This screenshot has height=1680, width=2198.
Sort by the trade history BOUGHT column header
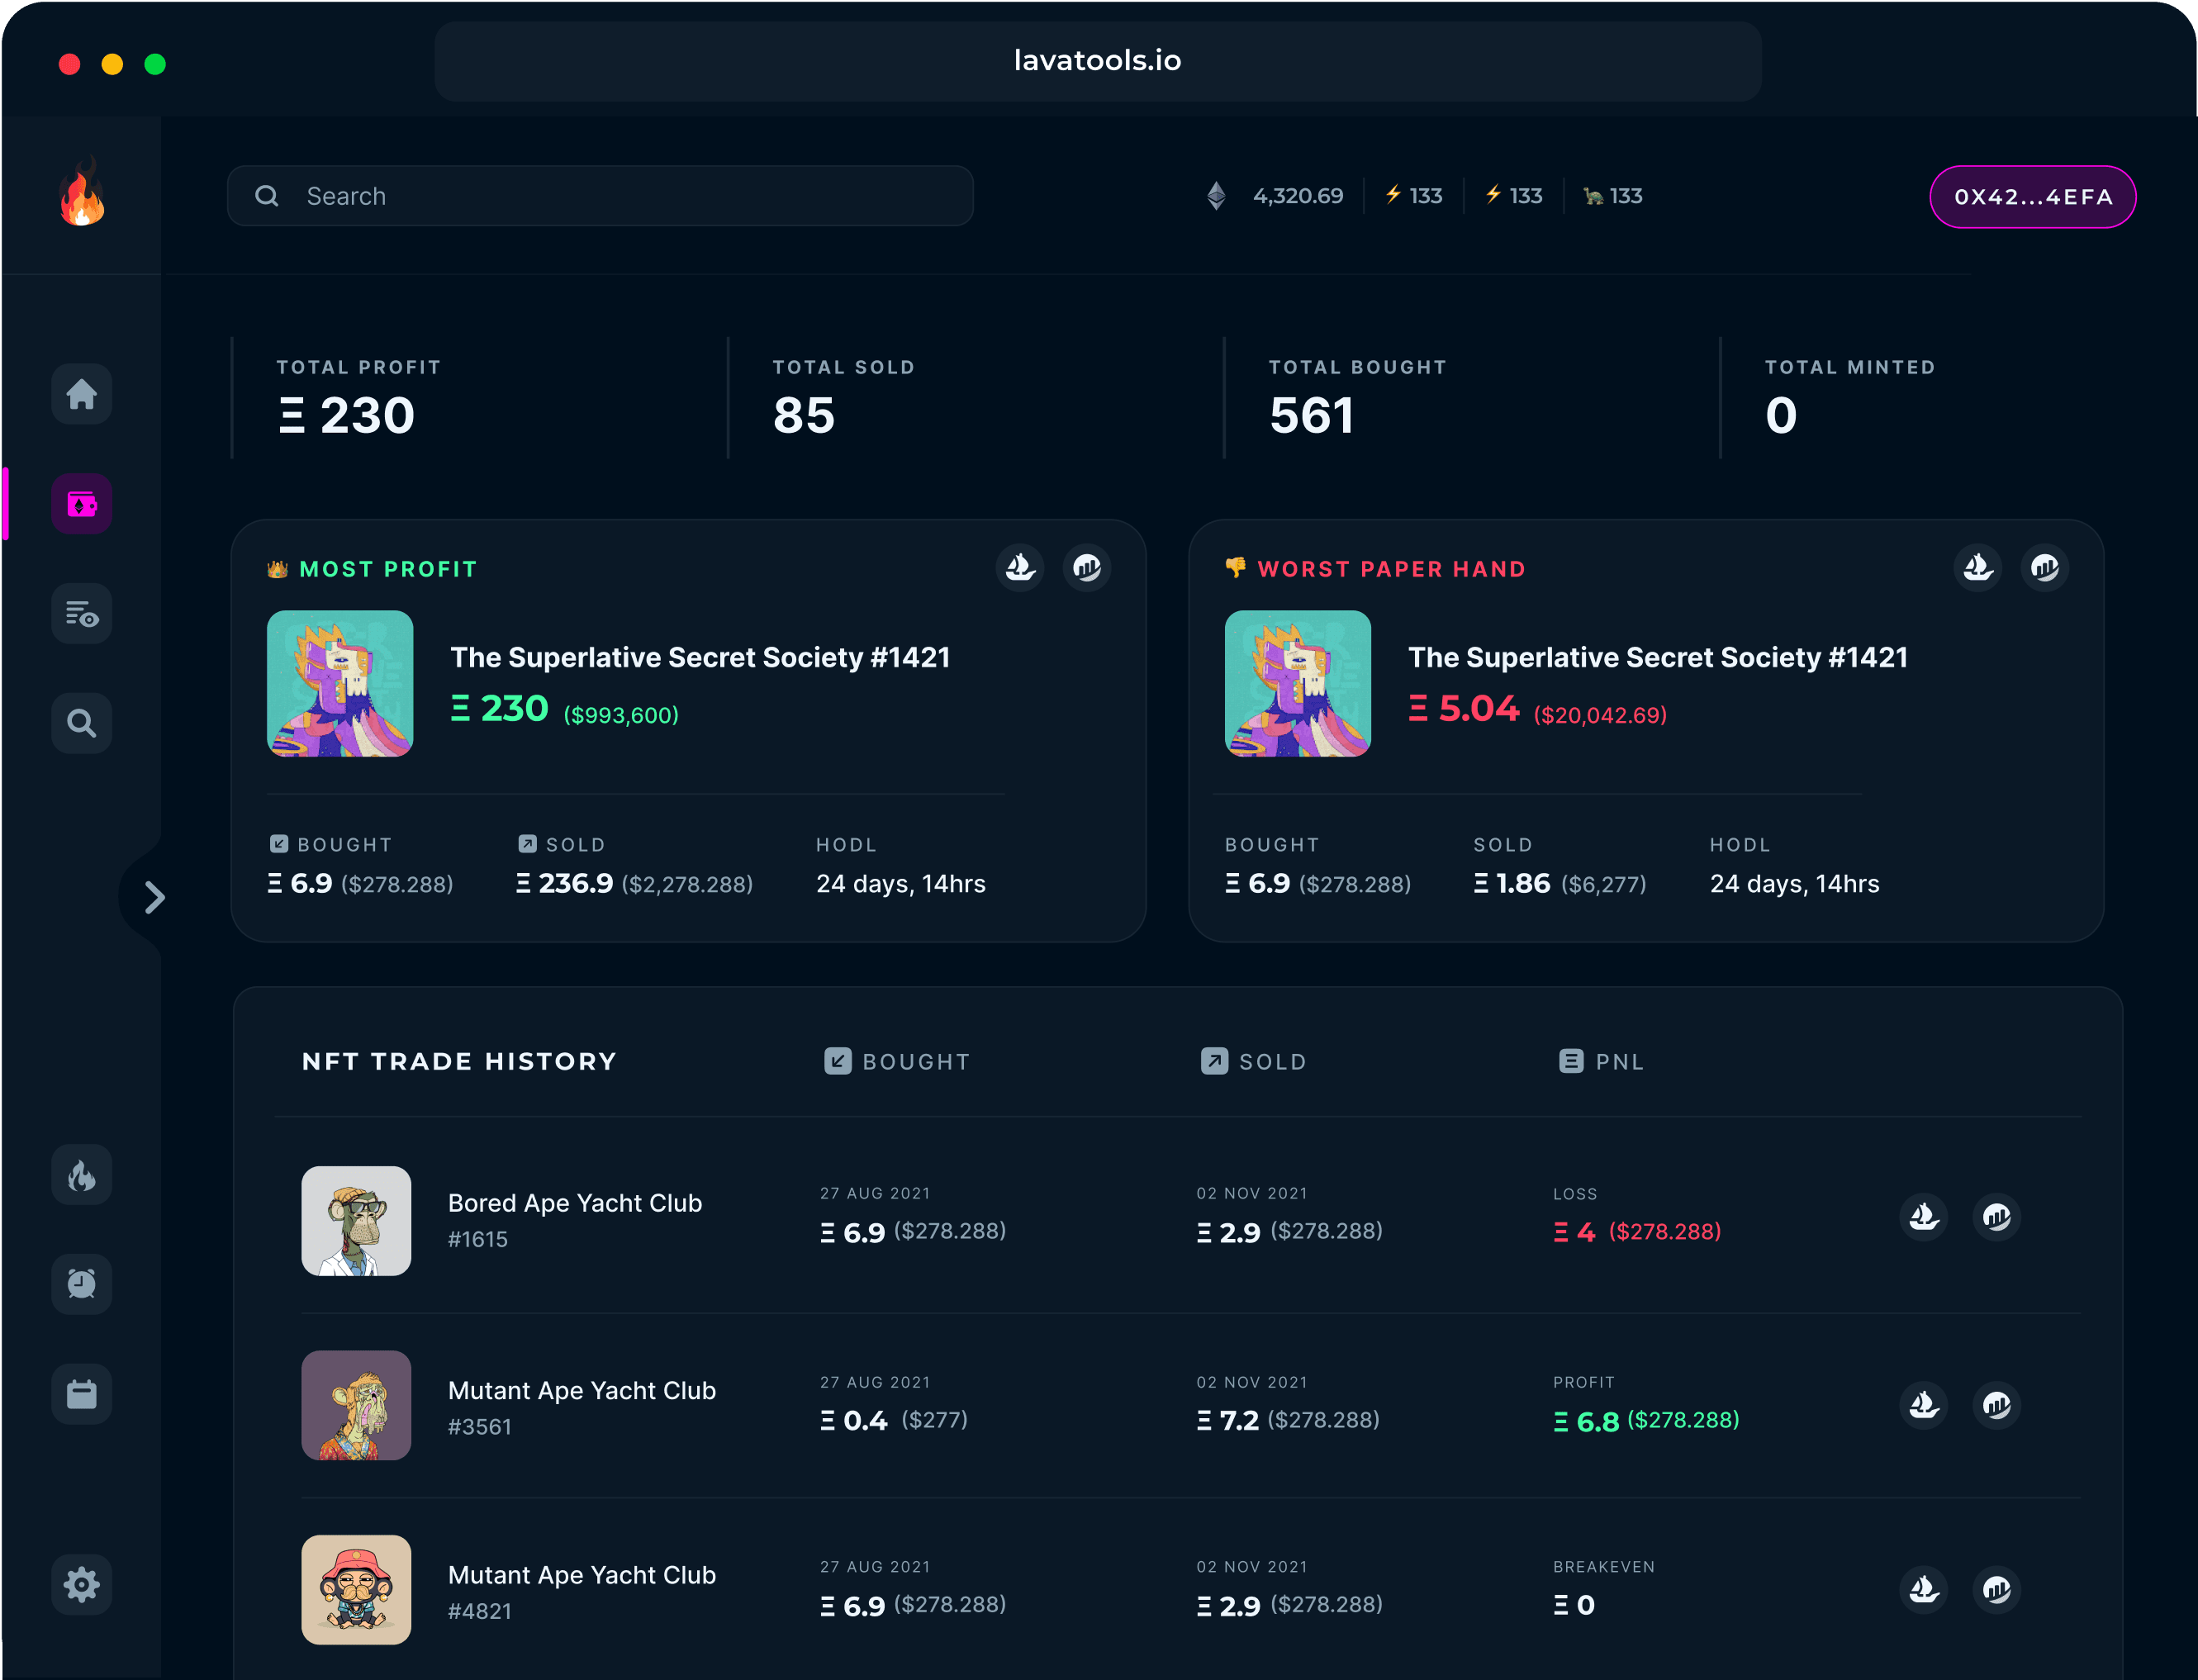tap(897, 1061)
